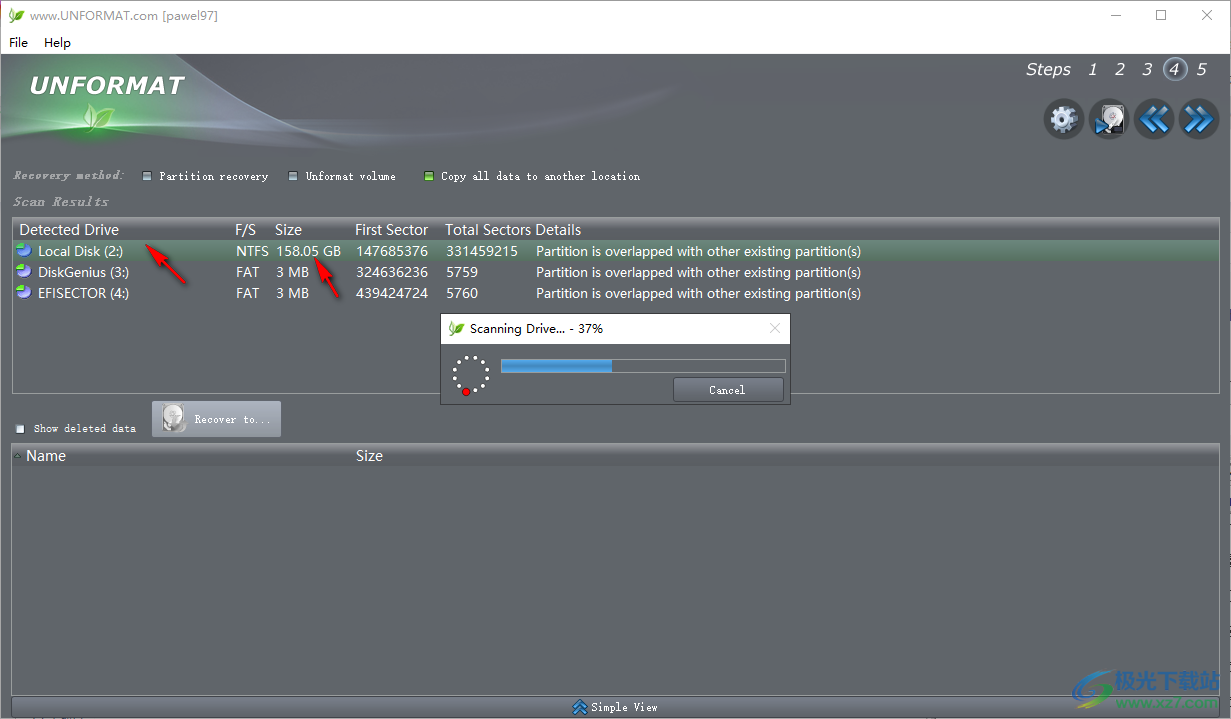Click the First Sector column header

click(391, 230)
